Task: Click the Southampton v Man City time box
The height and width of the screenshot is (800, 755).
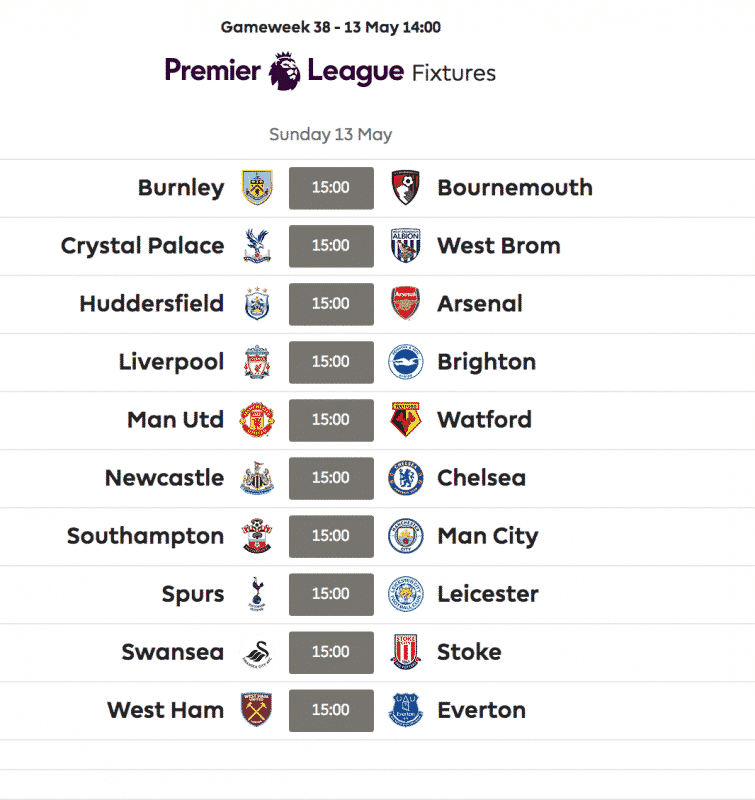Action: (331, 536)
